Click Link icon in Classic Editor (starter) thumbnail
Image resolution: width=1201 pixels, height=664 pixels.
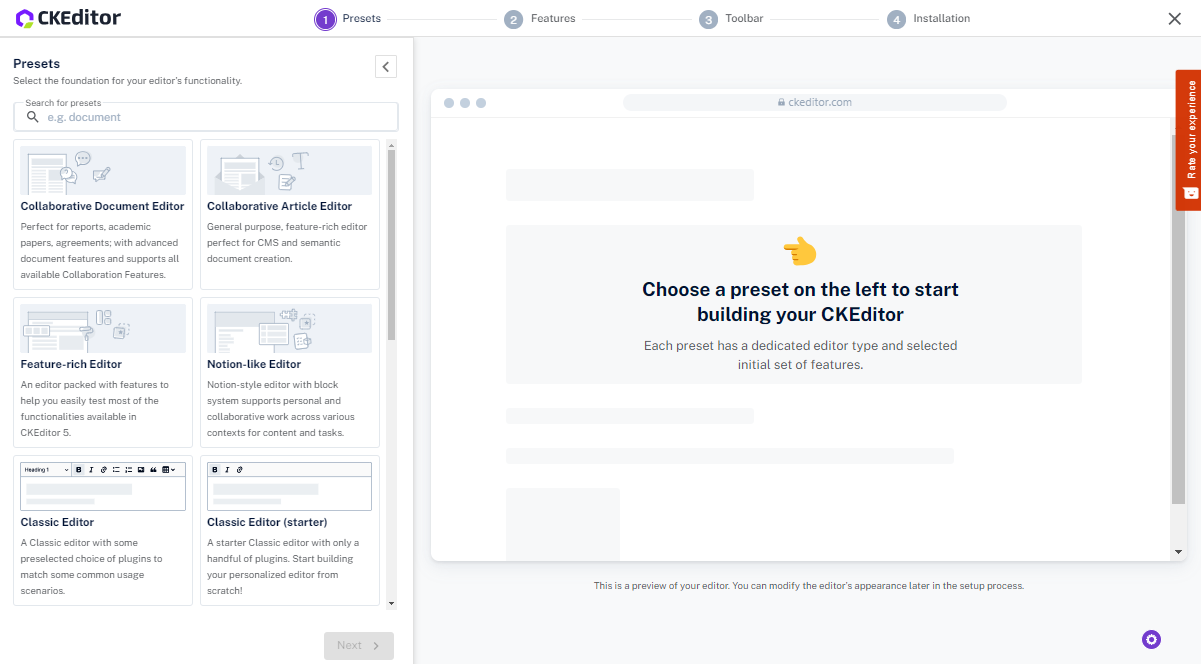(240, 470)
